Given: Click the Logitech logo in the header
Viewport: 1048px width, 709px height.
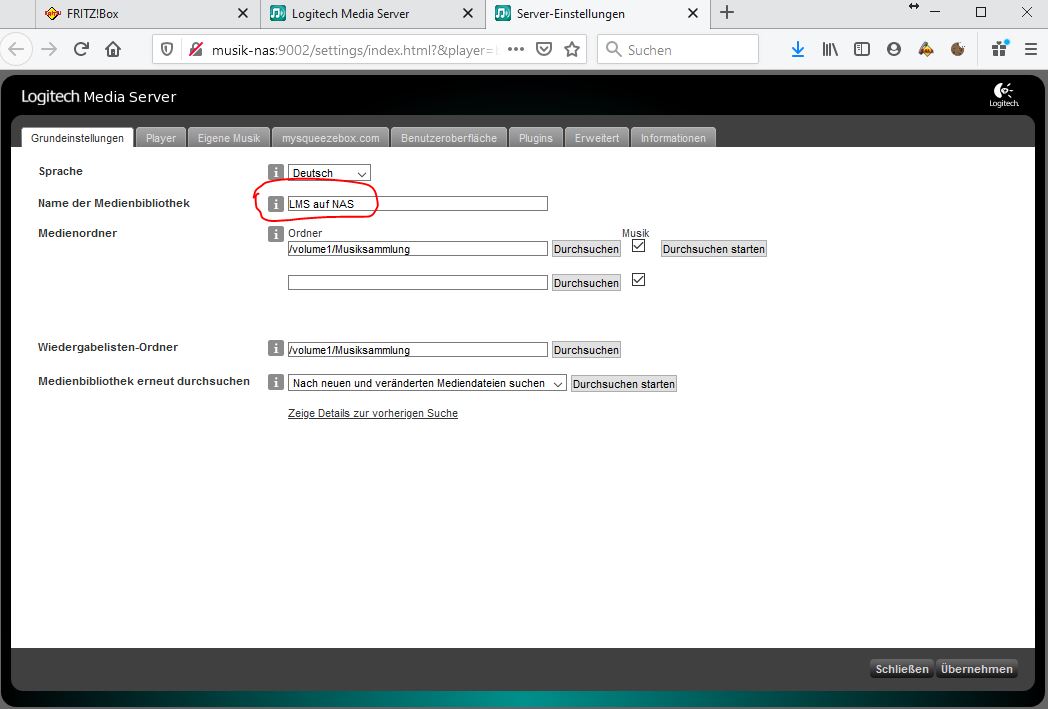Looking at the screenshot, I should click(1004, 96).
